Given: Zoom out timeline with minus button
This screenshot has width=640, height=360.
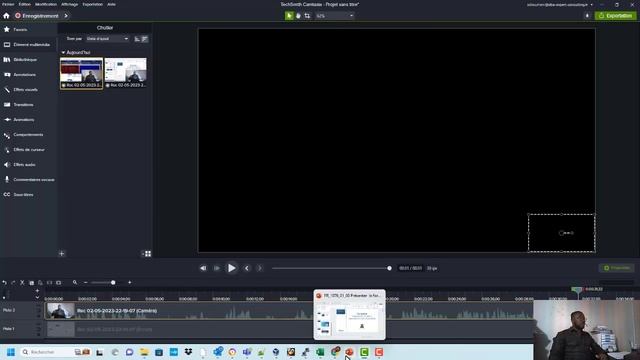Looking at the screenshot, I should point(85,282).
